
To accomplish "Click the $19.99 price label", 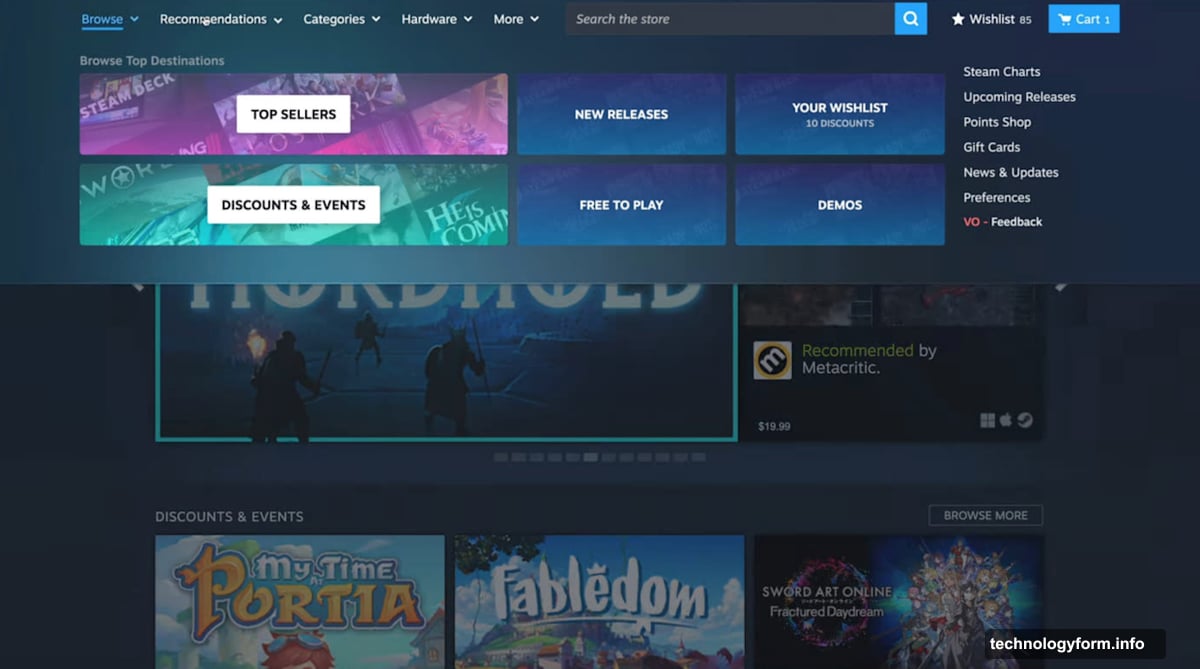I will 774,426.
